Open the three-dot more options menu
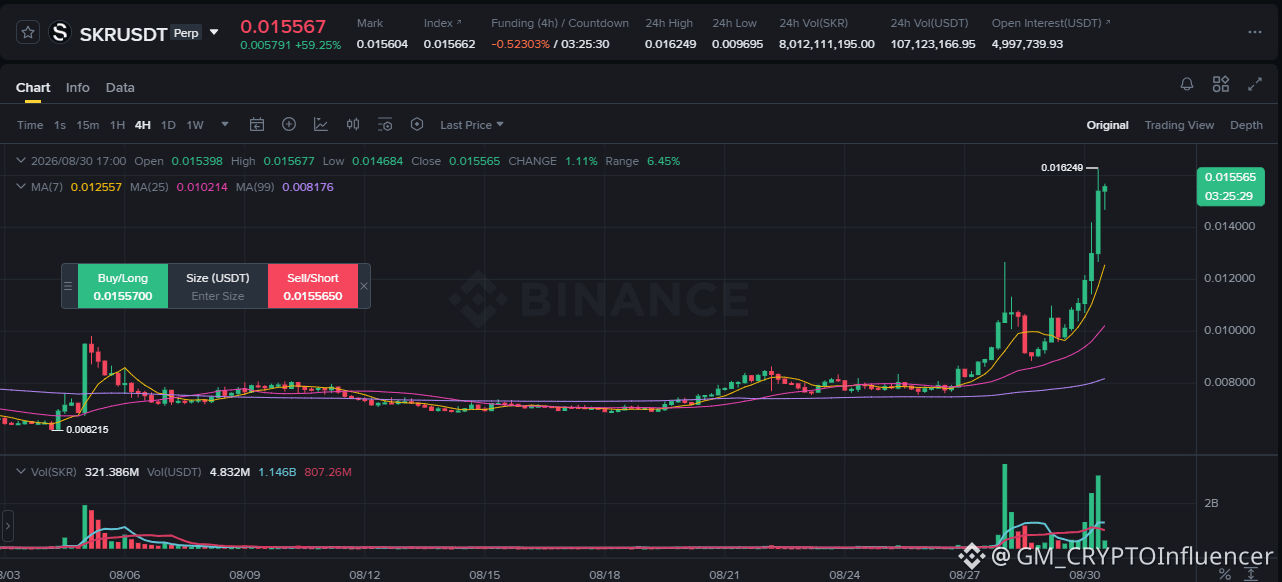 point(1255,32)
